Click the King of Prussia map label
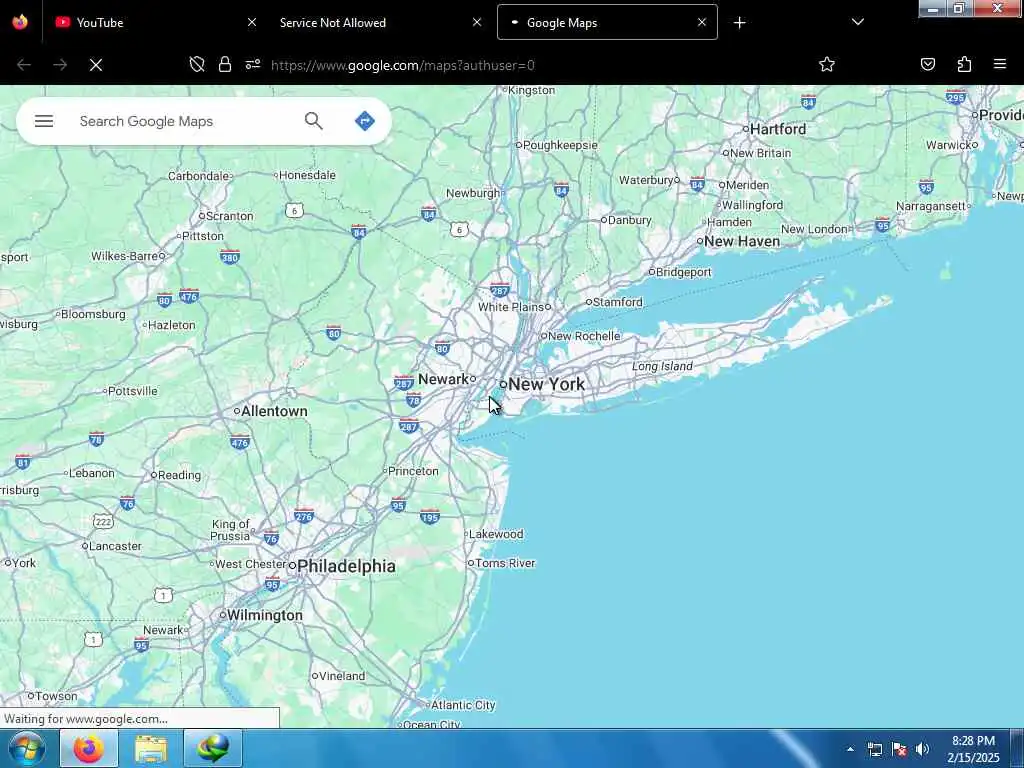 231,530
